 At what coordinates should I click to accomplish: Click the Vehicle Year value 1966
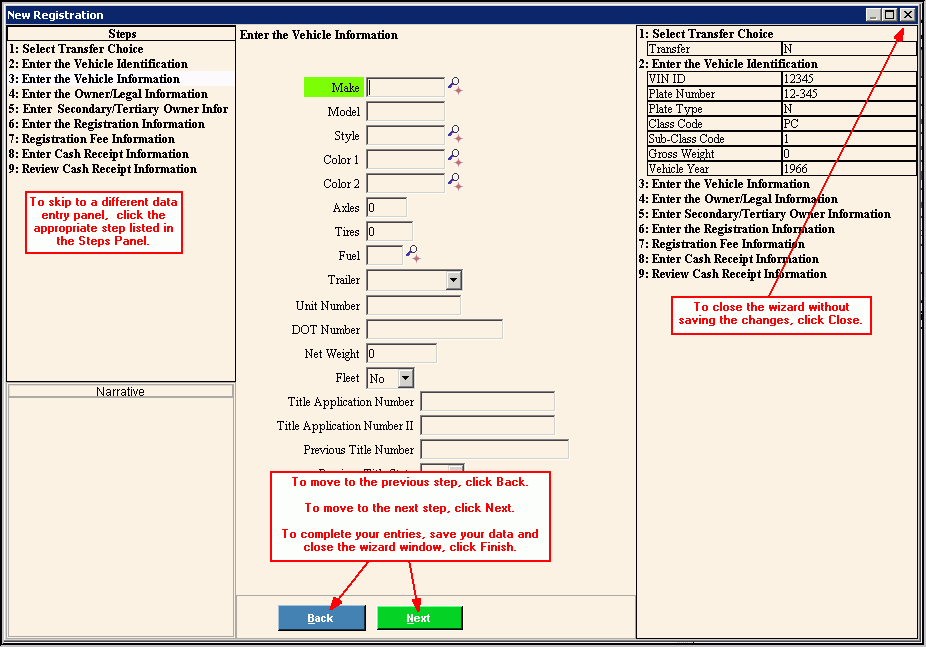click(x=849, y=169)
